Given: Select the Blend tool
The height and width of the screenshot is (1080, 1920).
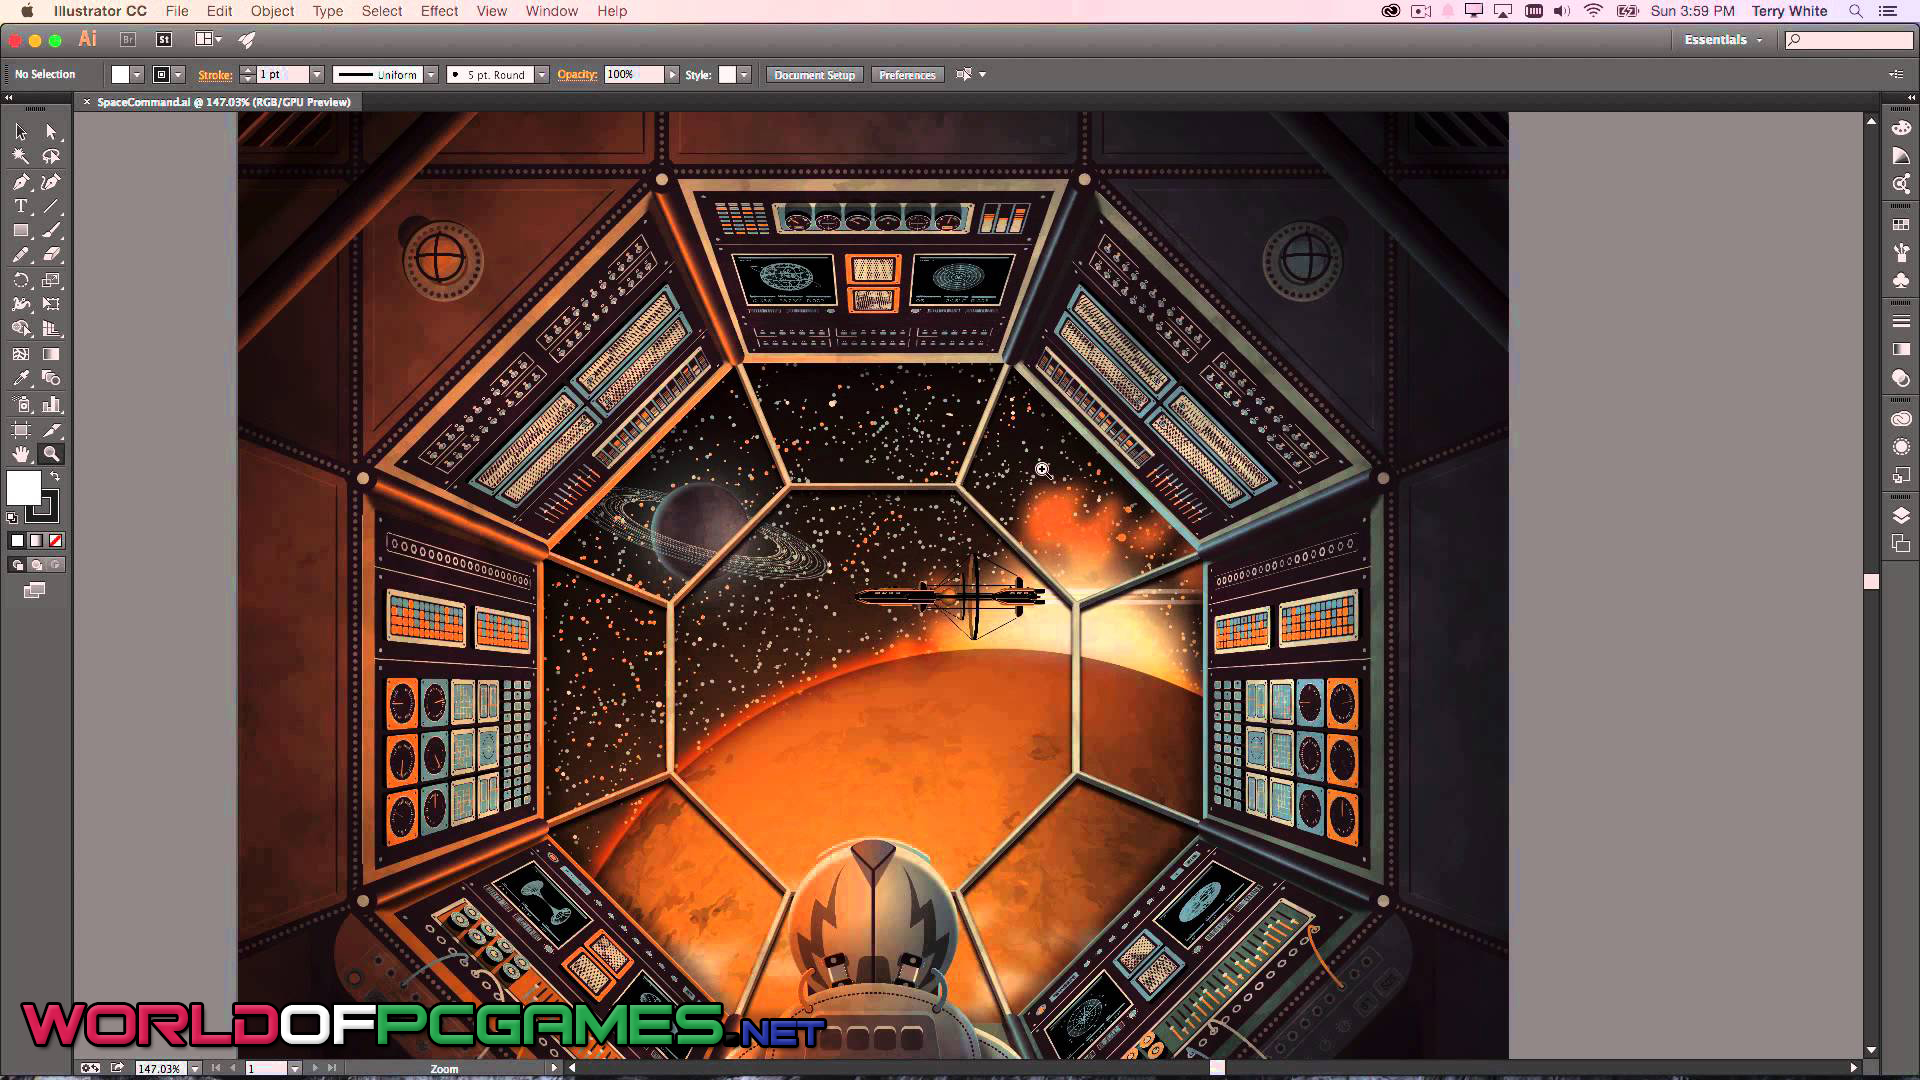Looking at the screenshot, I should [51, 379].
